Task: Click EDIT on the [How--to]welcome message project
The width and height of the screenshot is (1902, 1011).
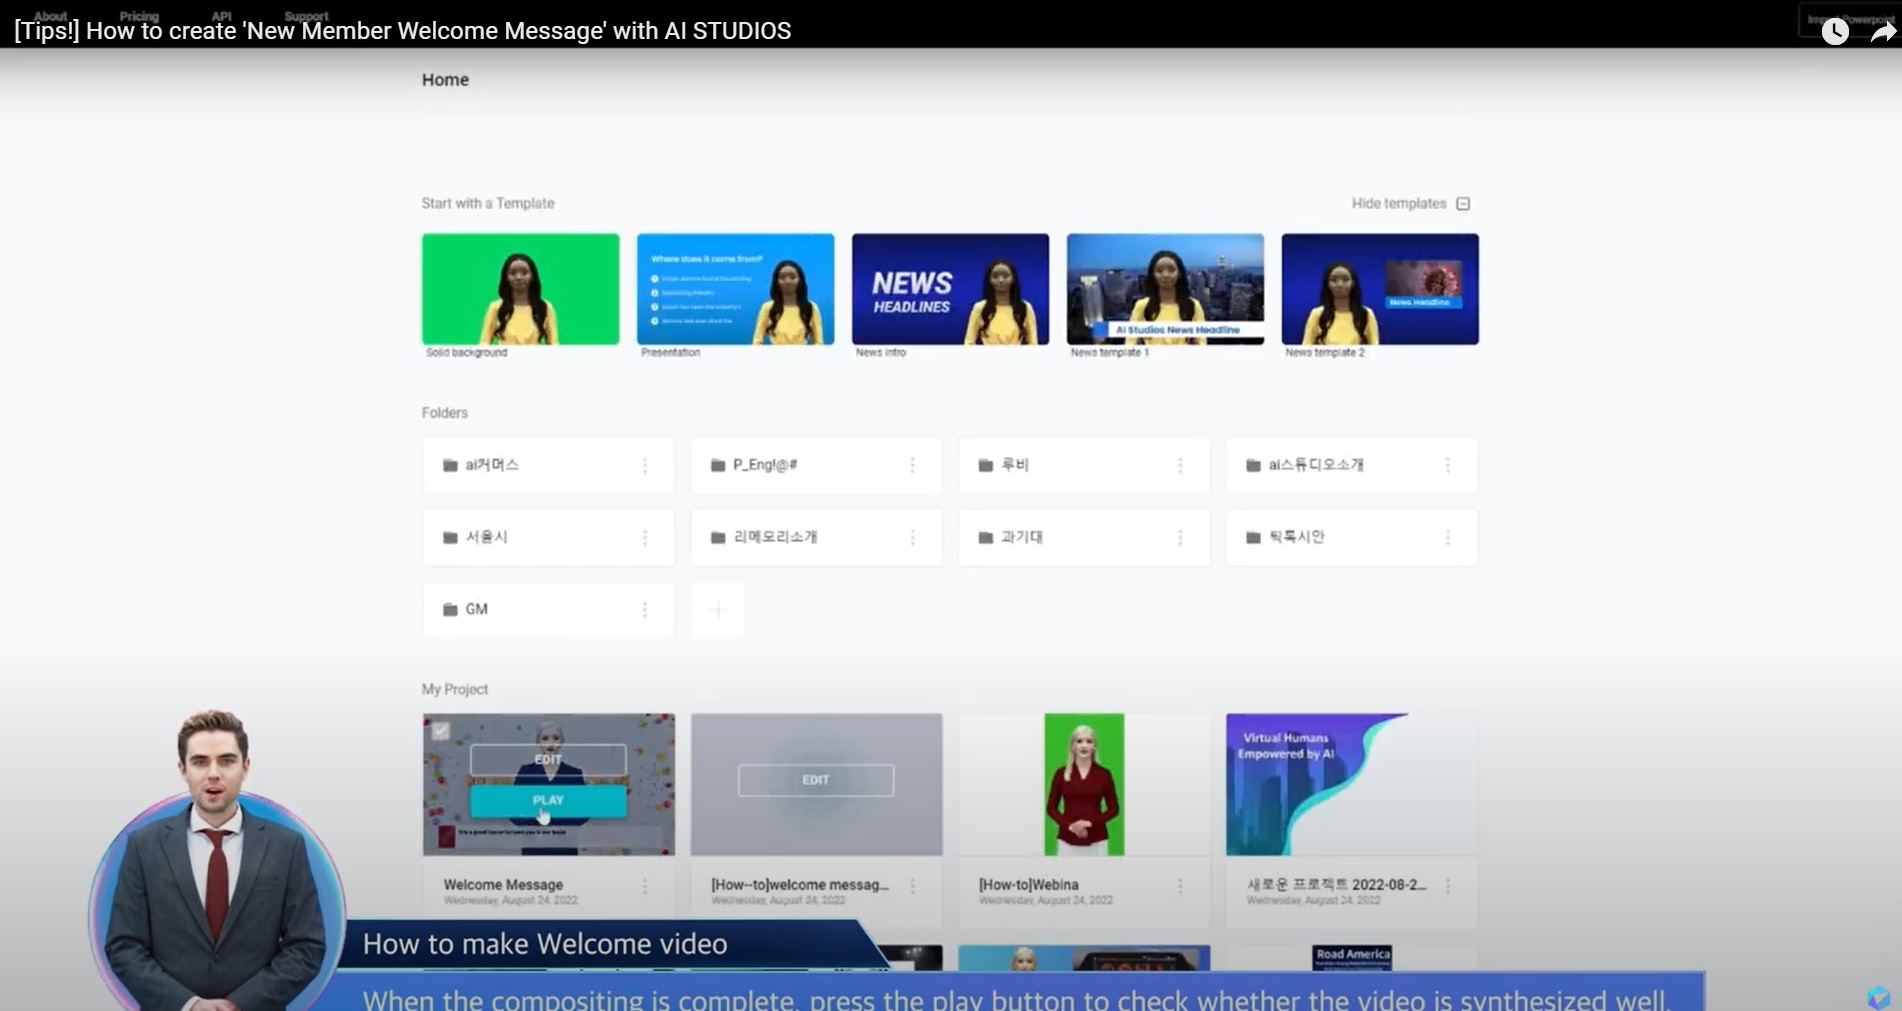Action: [815, 780]
